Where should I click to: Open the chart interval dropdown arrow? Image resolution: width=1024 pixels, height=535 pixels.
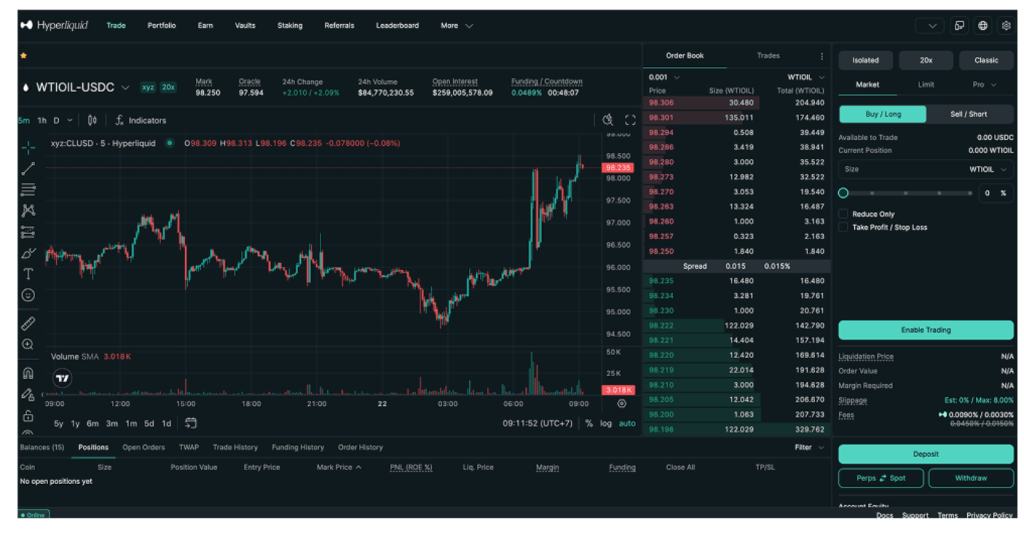[x=70, y=120]
